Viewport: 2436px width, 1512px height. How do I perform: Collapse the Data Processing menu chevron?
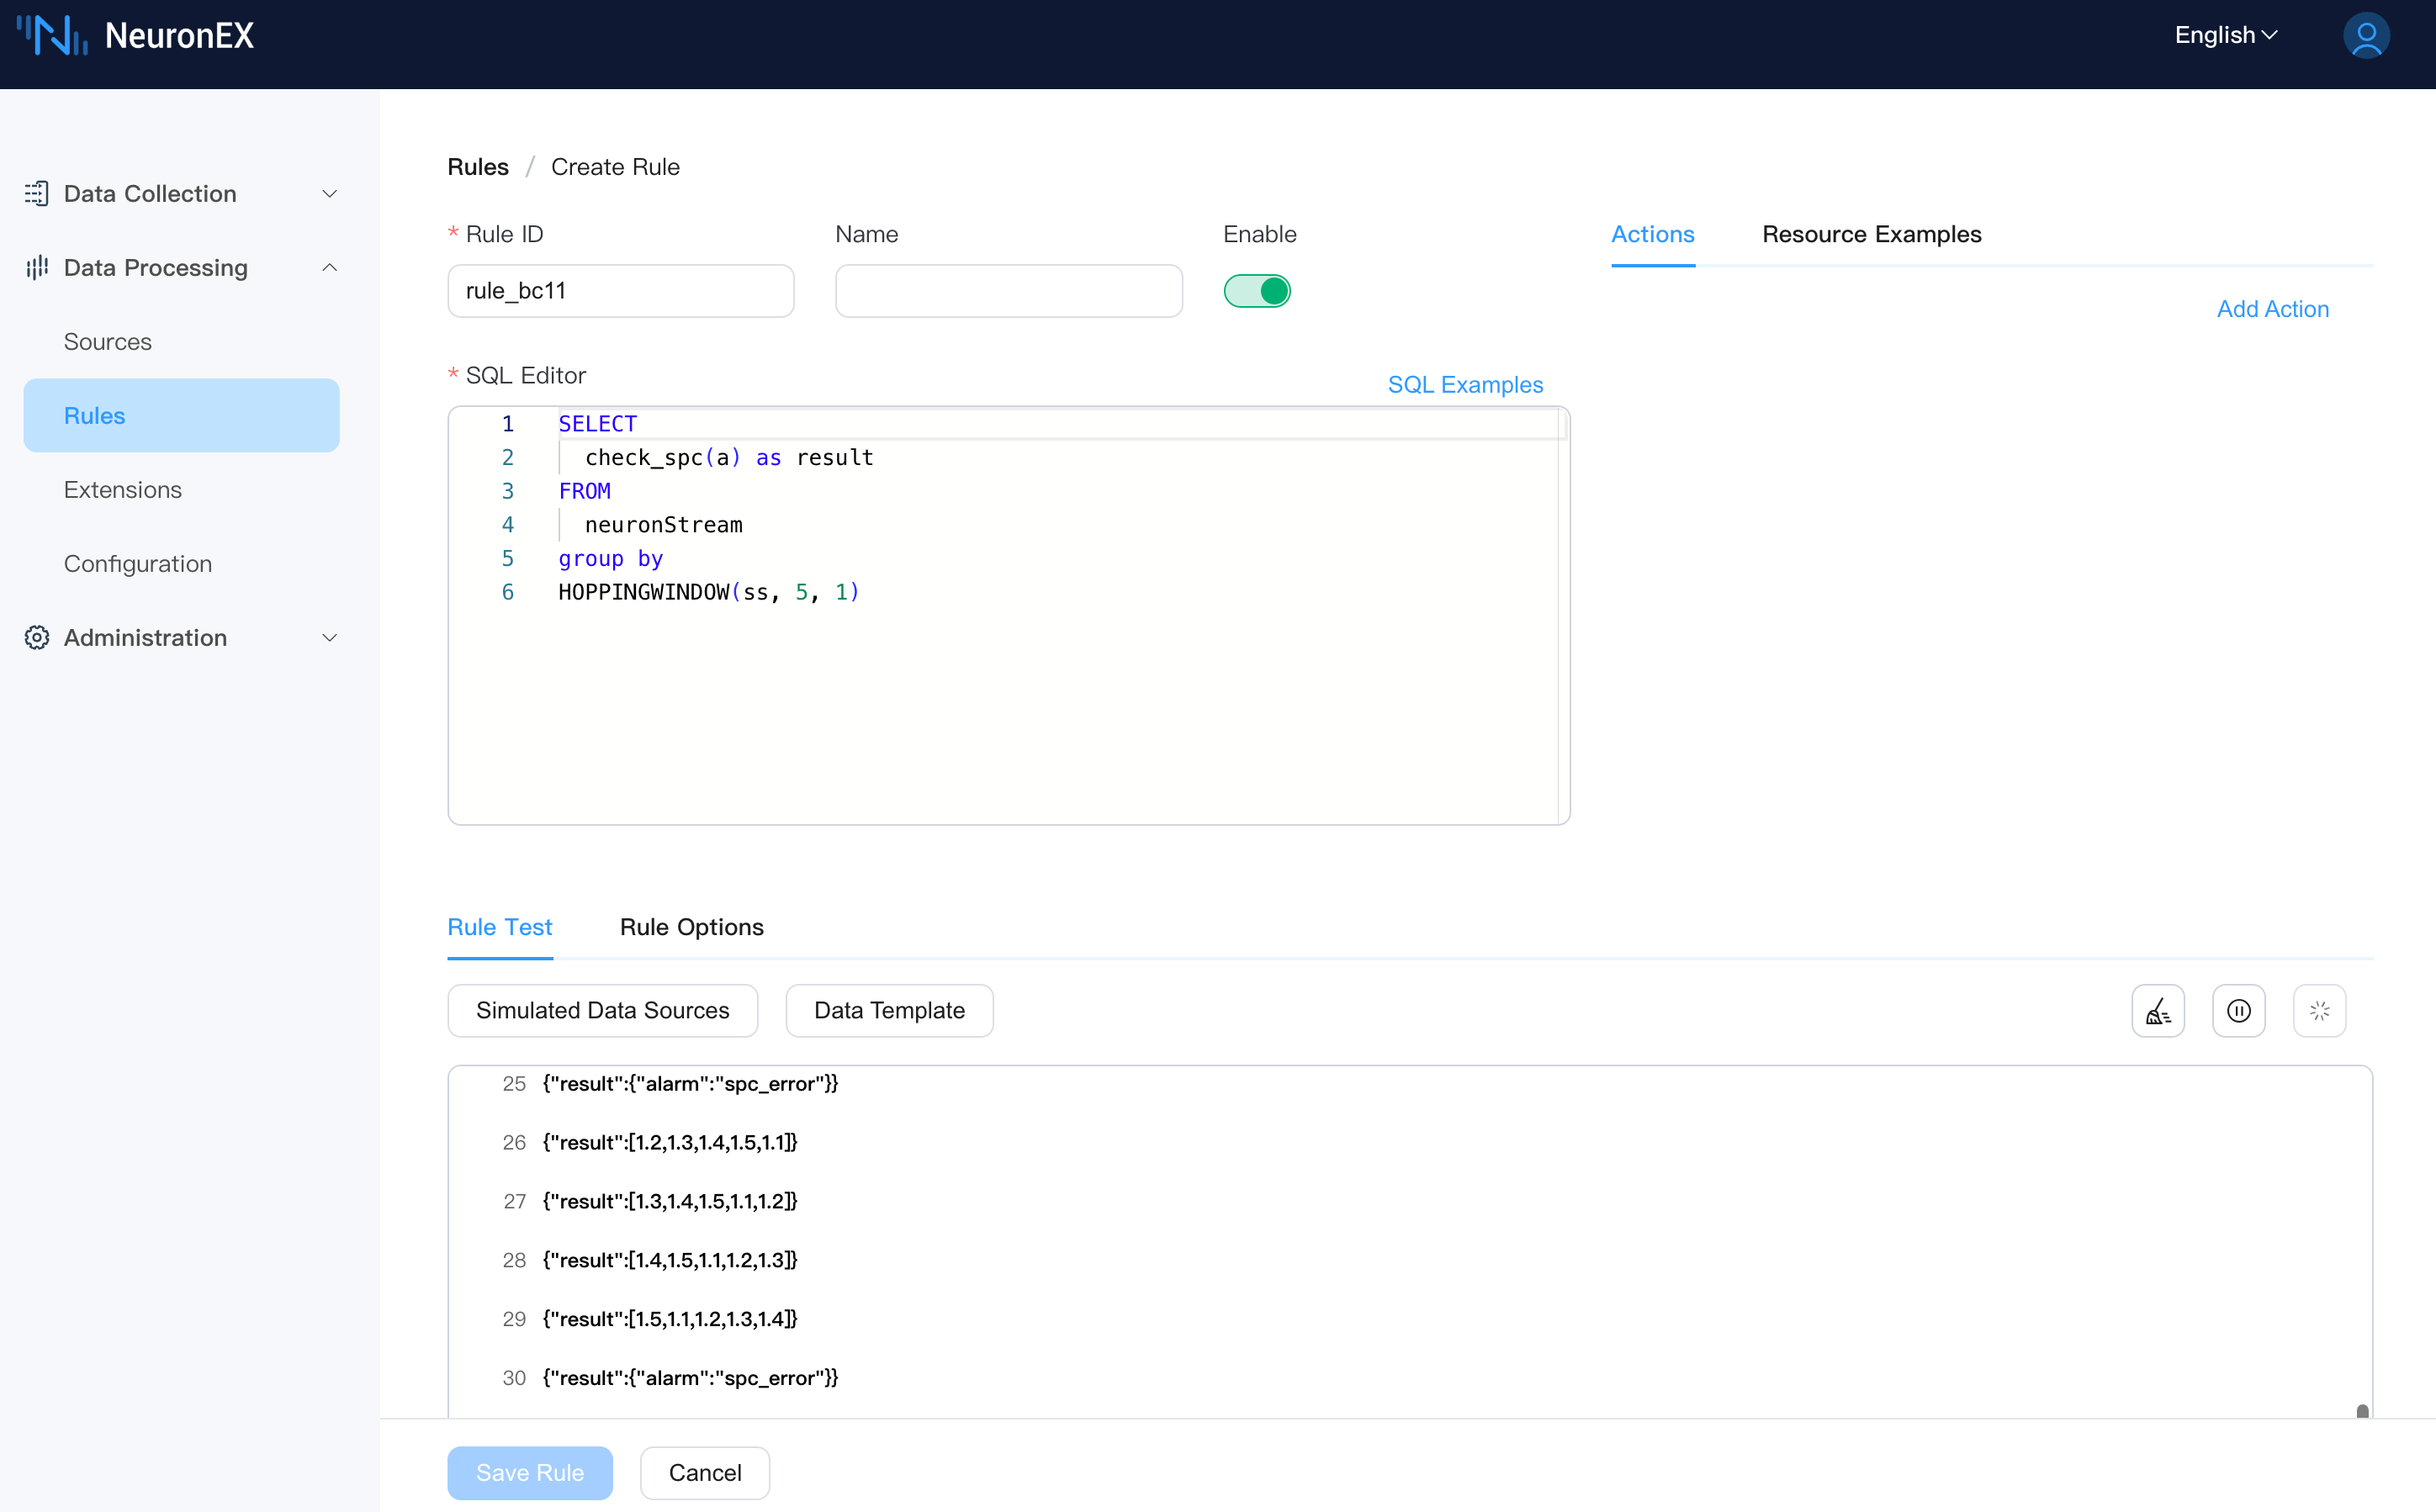(329, 267)
